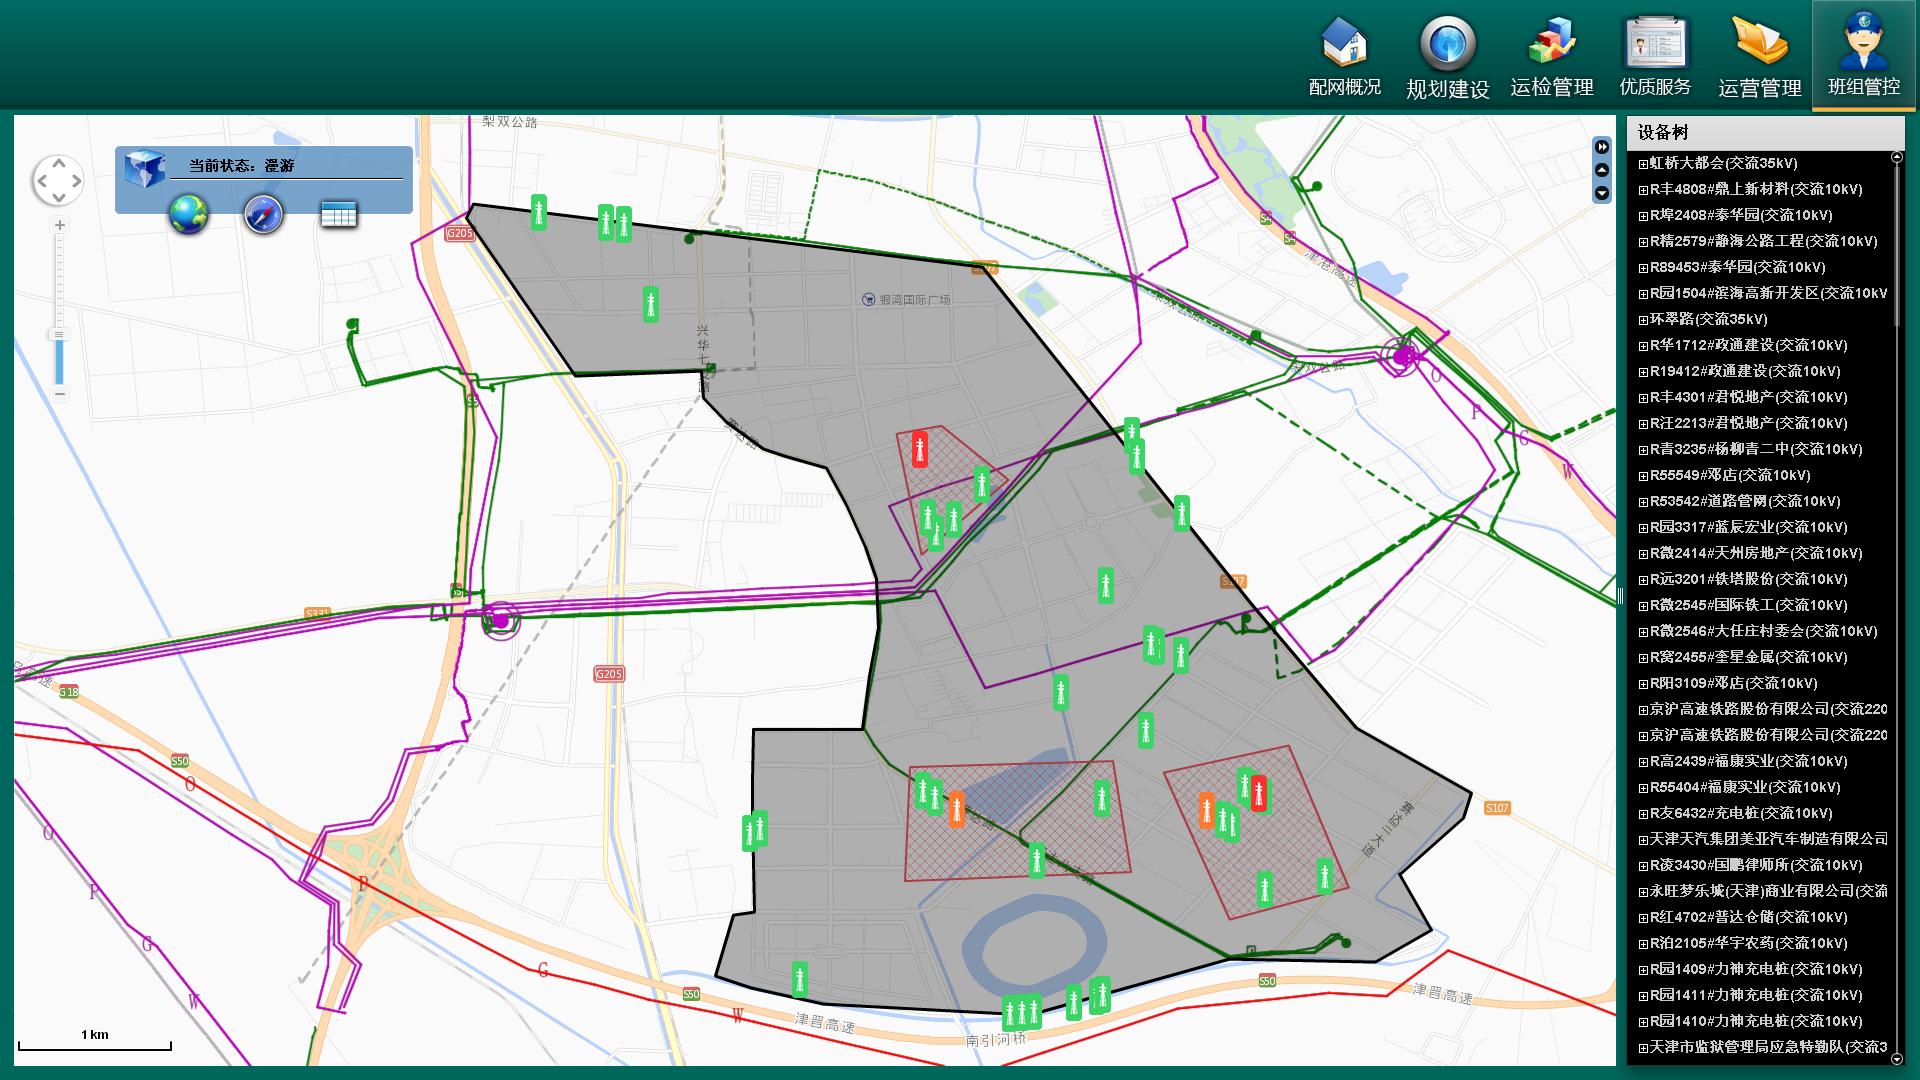Switch to 运检管理 tab

tap(1551, 56)
